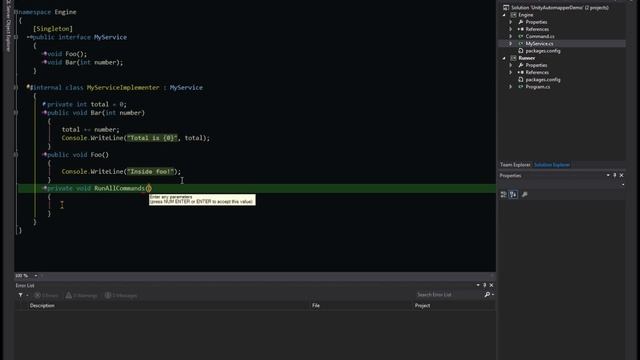Click Alphabetical sort icon in Properties panel
The image size is (640, 360).
coord(513,195)
